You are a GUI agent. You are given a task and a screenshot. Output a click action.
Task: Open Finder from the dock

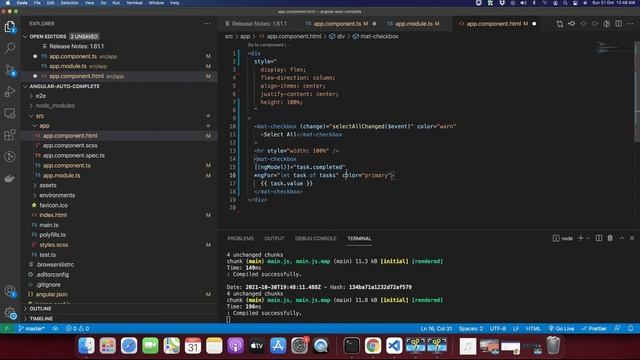[x=87, y=346]
